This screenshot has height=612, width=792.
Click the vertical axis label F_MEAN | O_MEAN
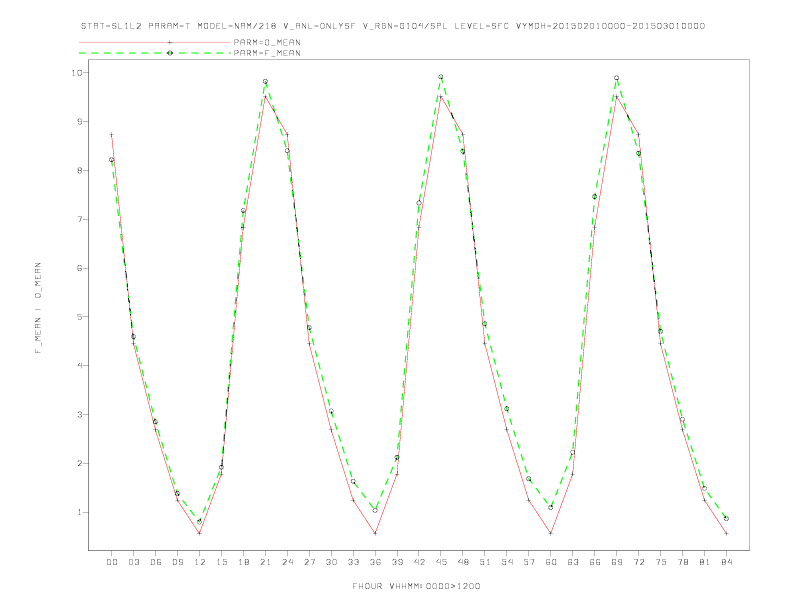pyautogui.click(x=38, y=308)
